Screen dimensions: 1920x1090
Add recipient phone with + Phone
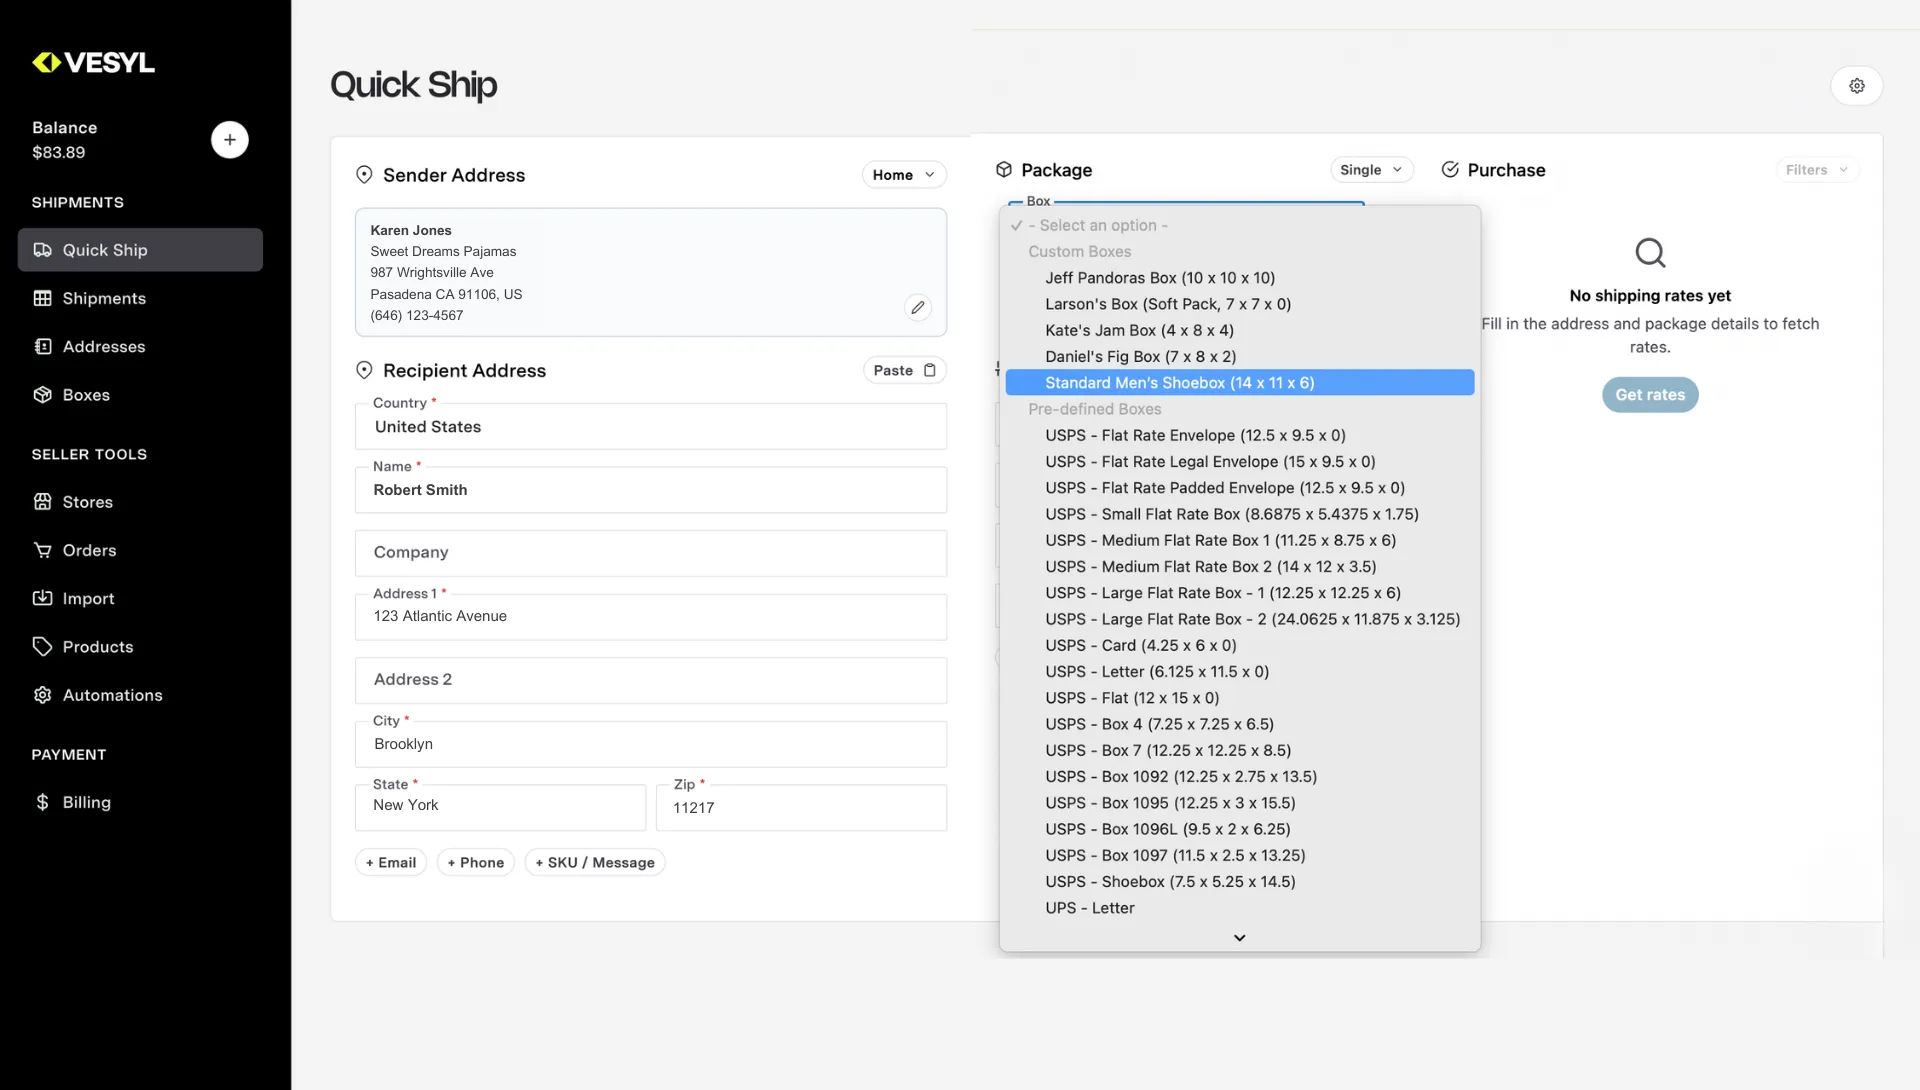coord(476,863)
